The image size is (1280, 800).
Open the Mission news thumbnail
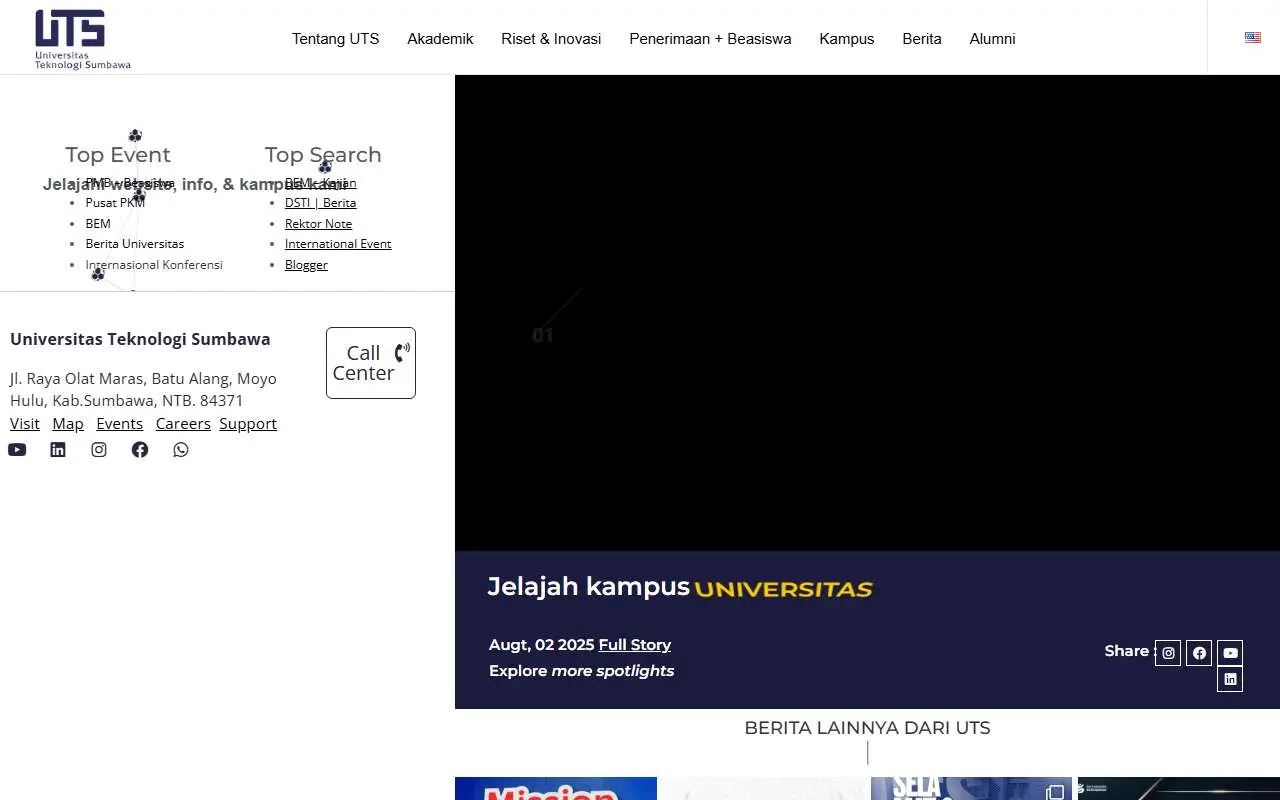click(556, 789)
